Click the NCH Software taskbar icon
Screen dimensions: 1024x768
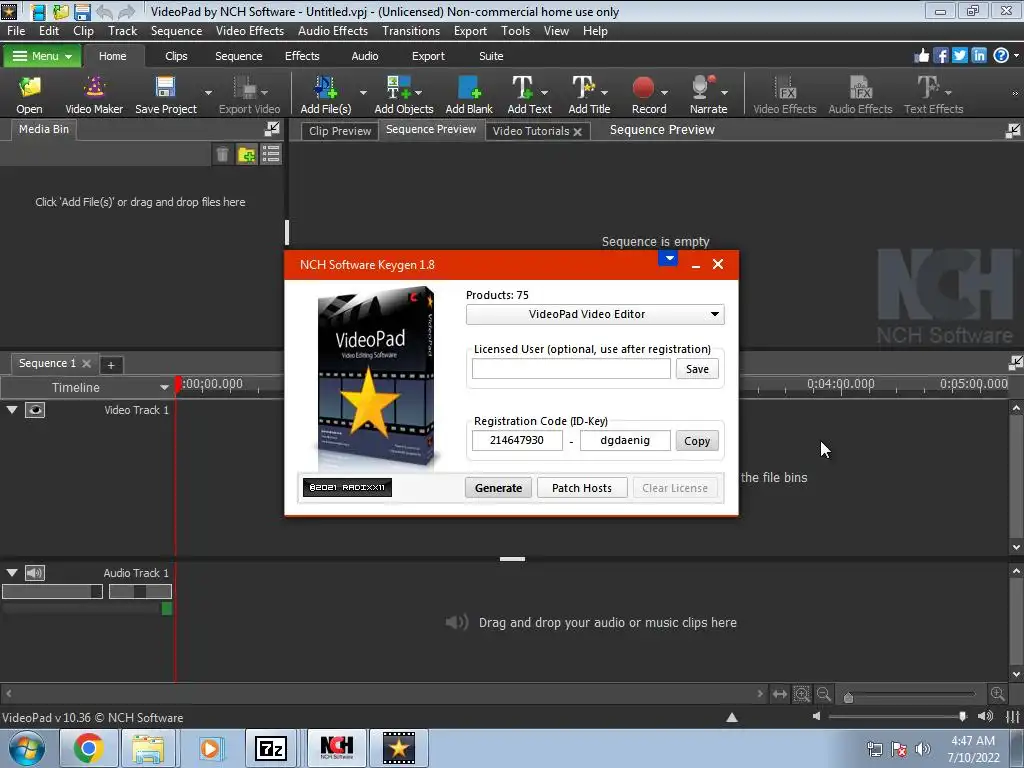point(336,748)
